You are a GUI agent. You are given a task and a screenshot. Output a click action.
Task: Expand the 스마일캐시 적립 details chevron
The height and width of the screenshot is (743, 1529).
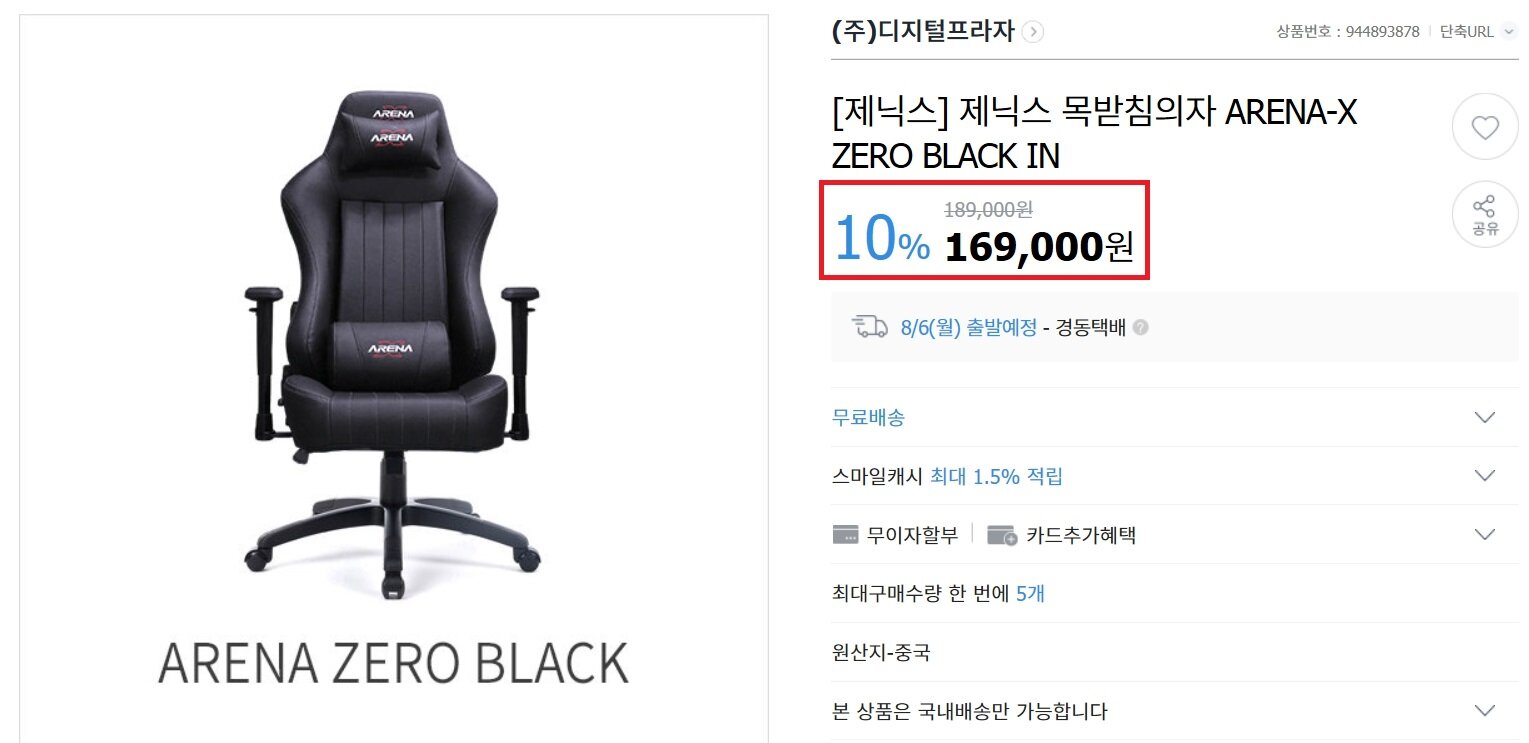(x=1485, y=475)
